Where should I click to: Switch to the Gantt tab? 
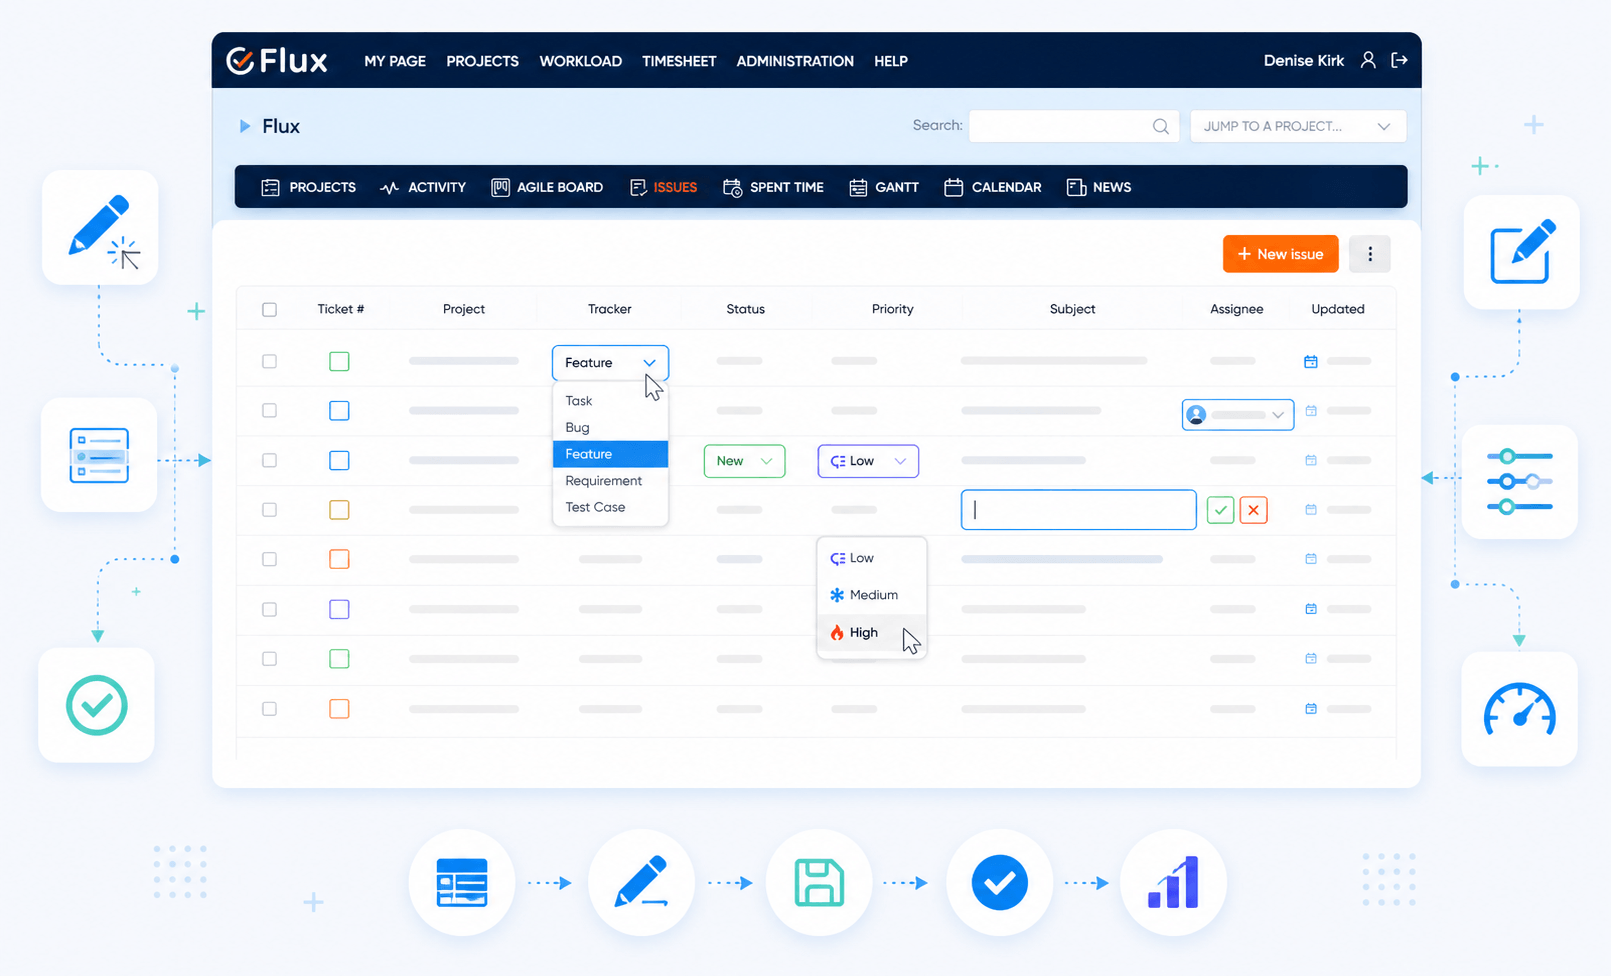[884, 187]
